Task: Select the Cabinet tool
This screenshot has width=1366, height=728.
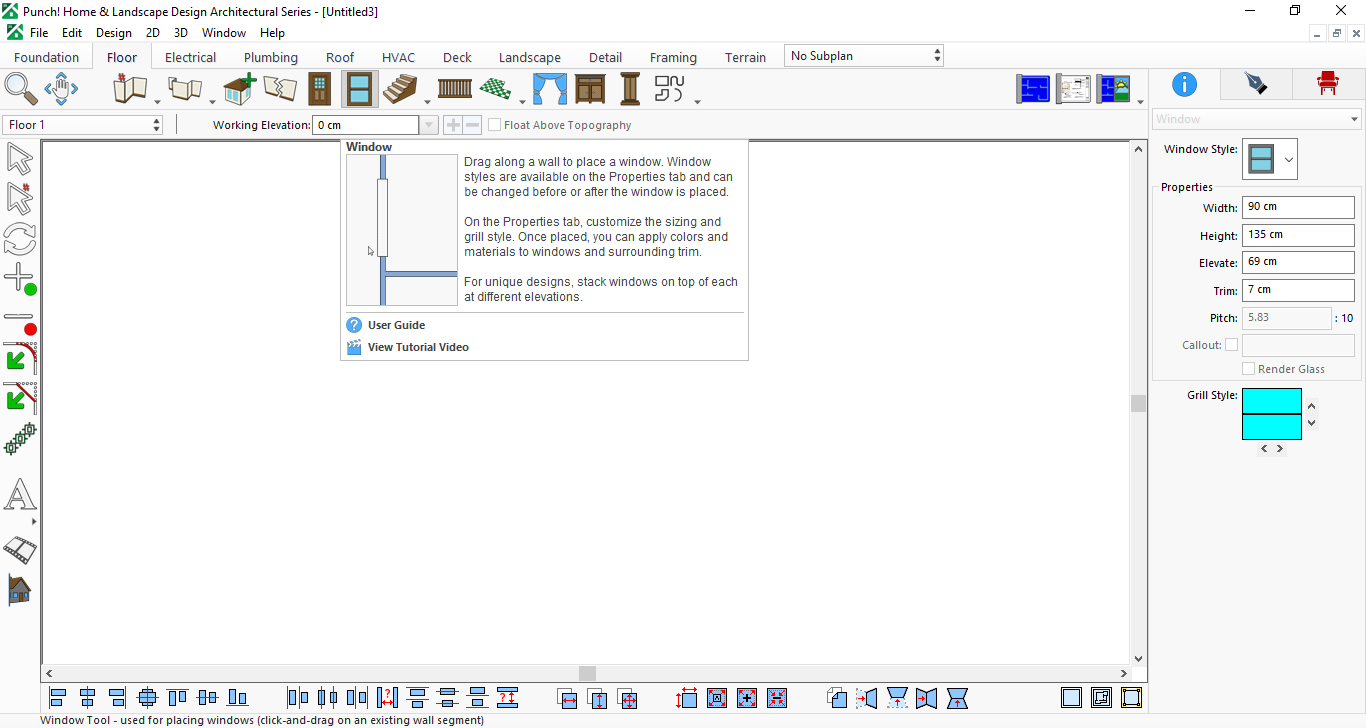Action: (590, 89)
